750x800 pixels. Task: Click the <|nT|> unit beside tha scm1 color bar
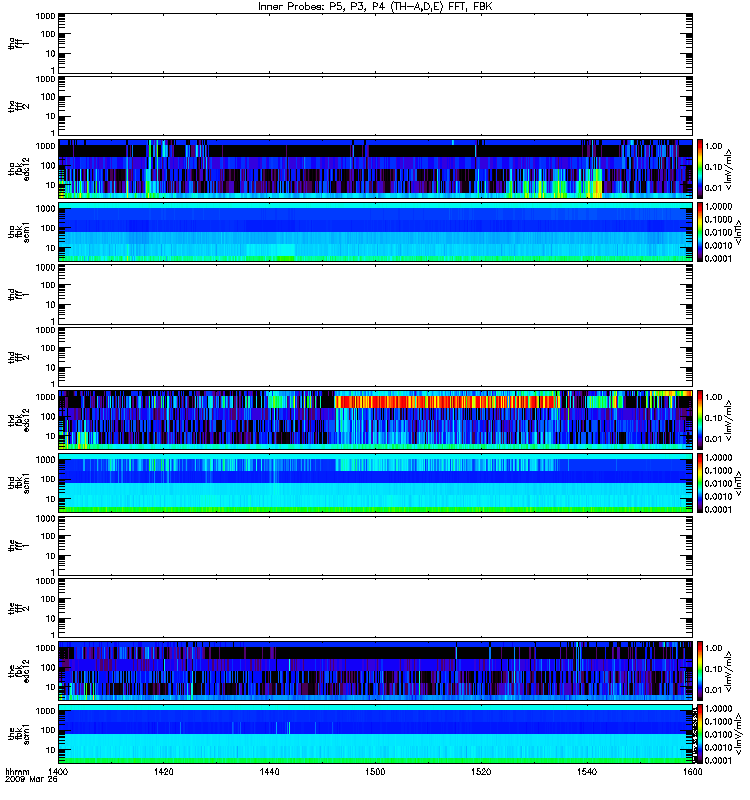tap(737, 232)
